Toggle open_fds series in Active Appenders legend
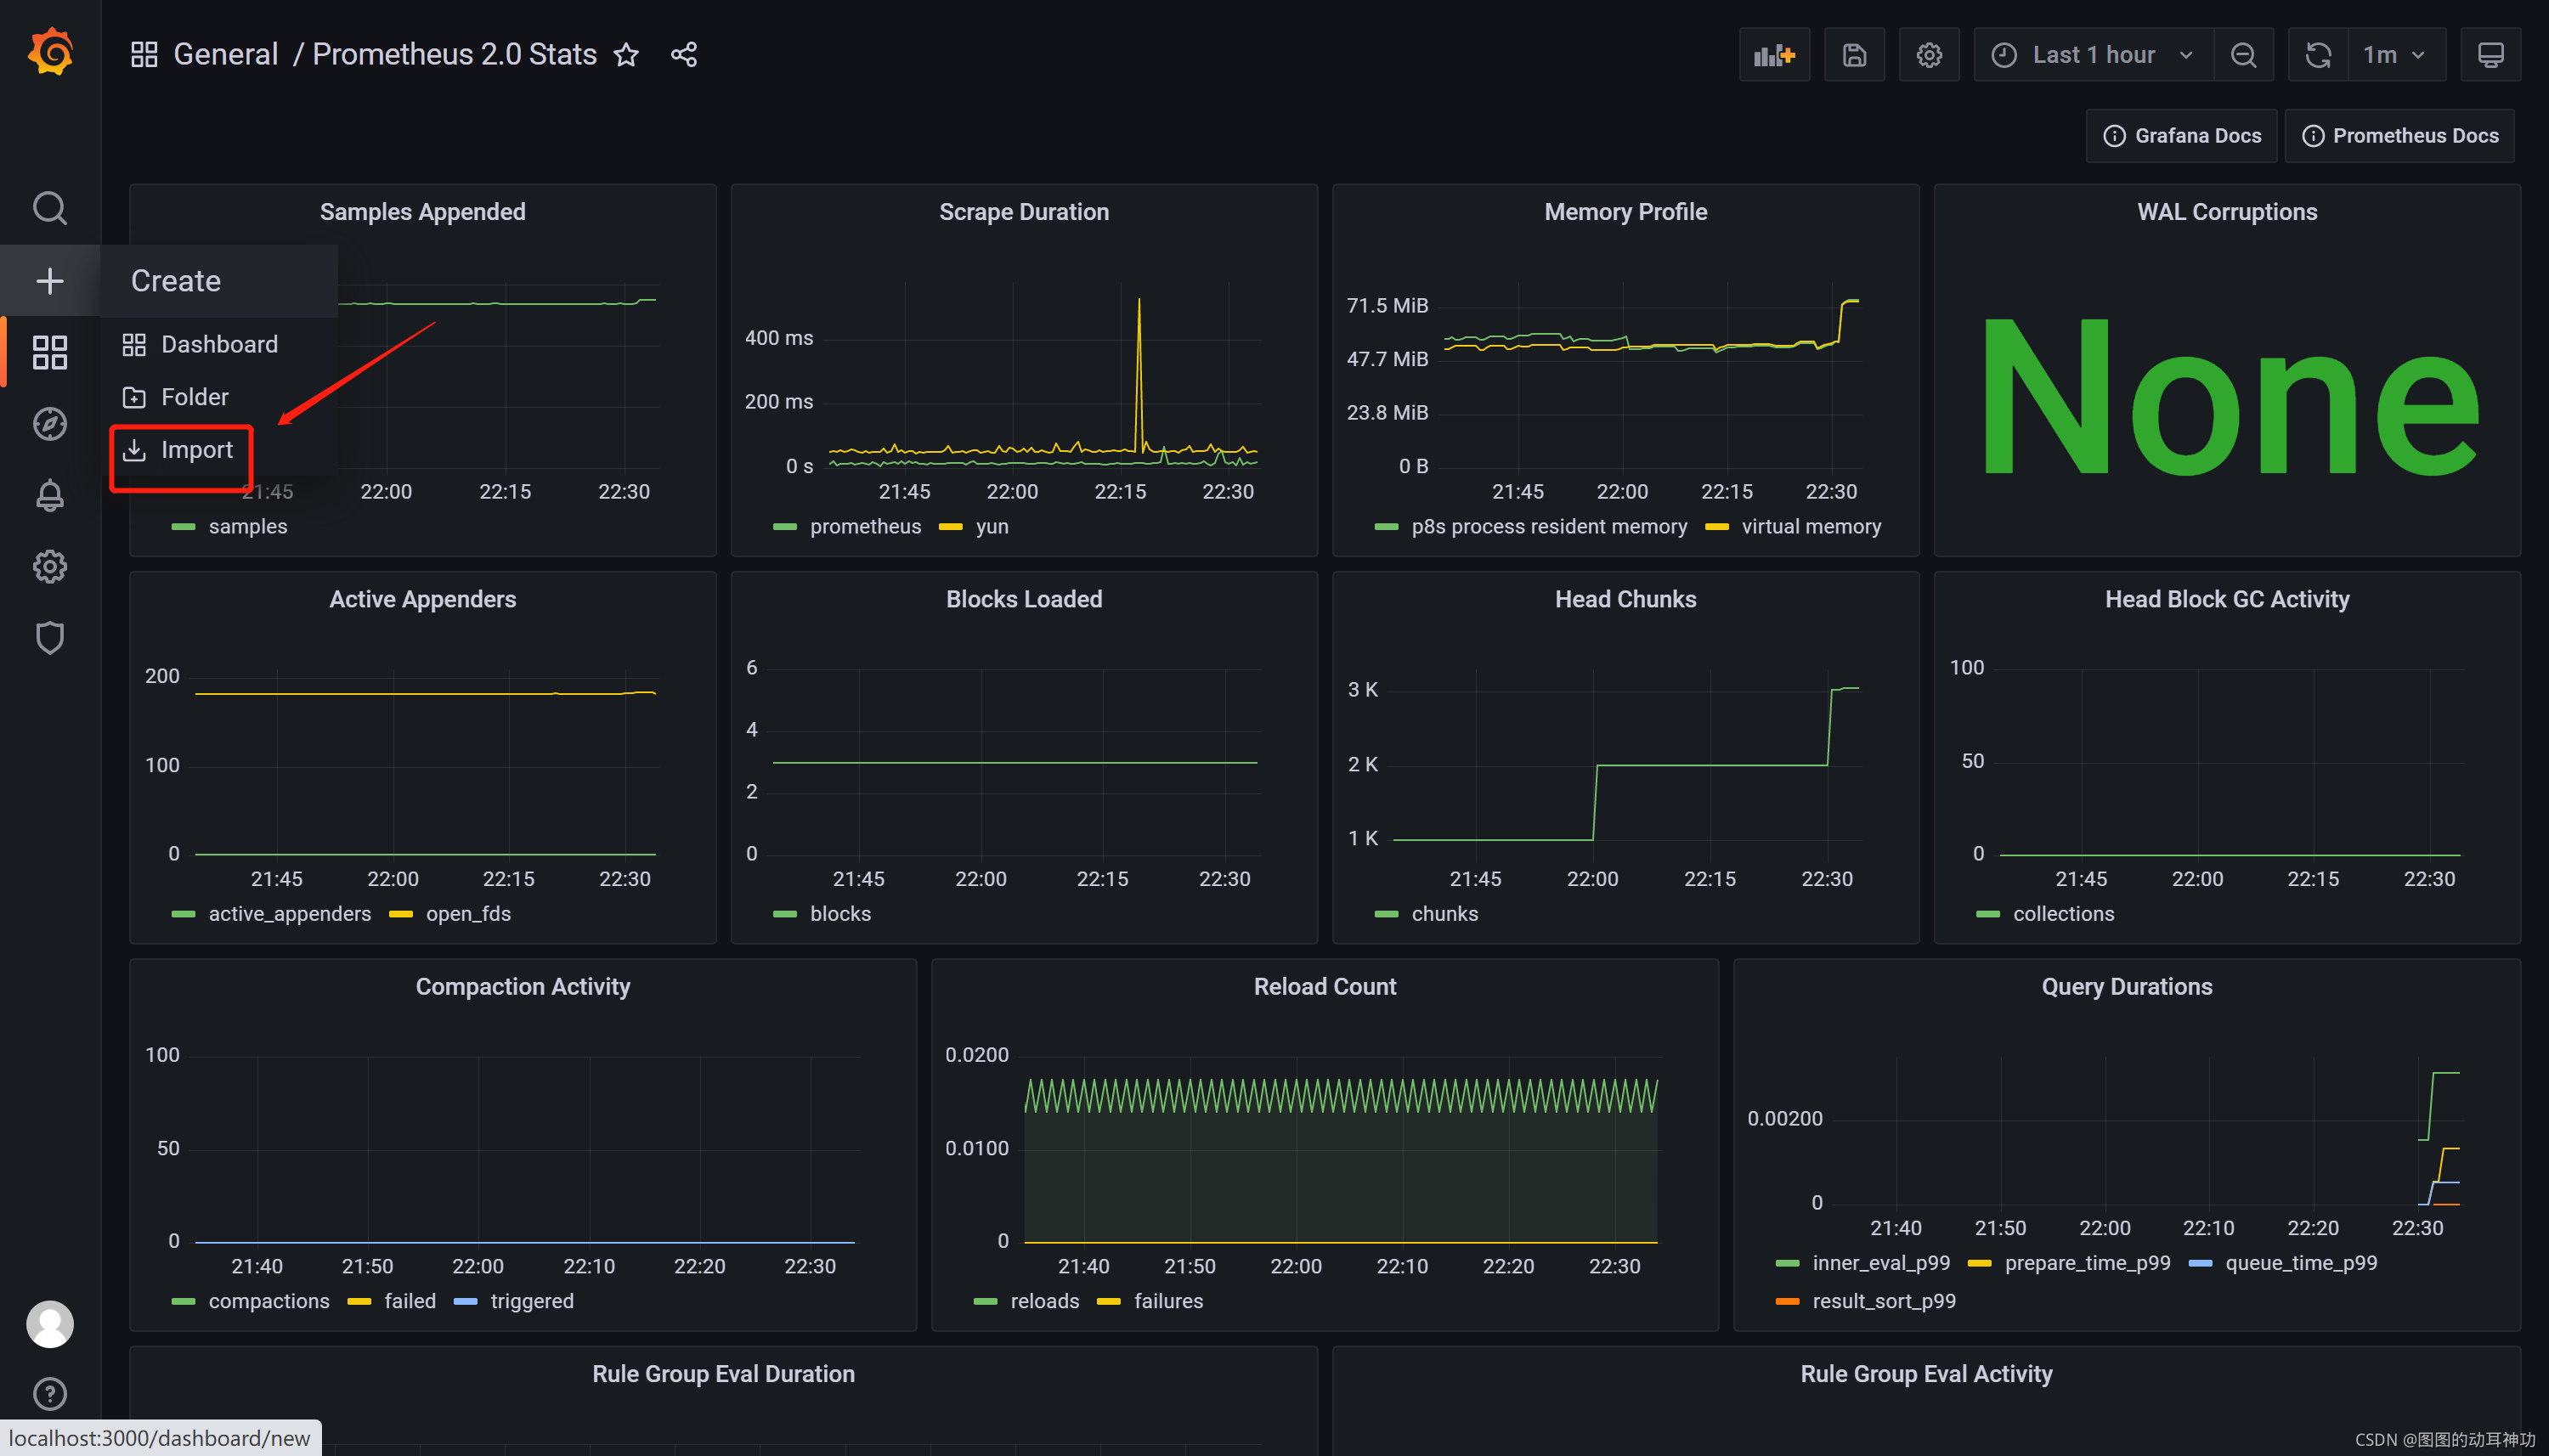 (x=467, y=913)
